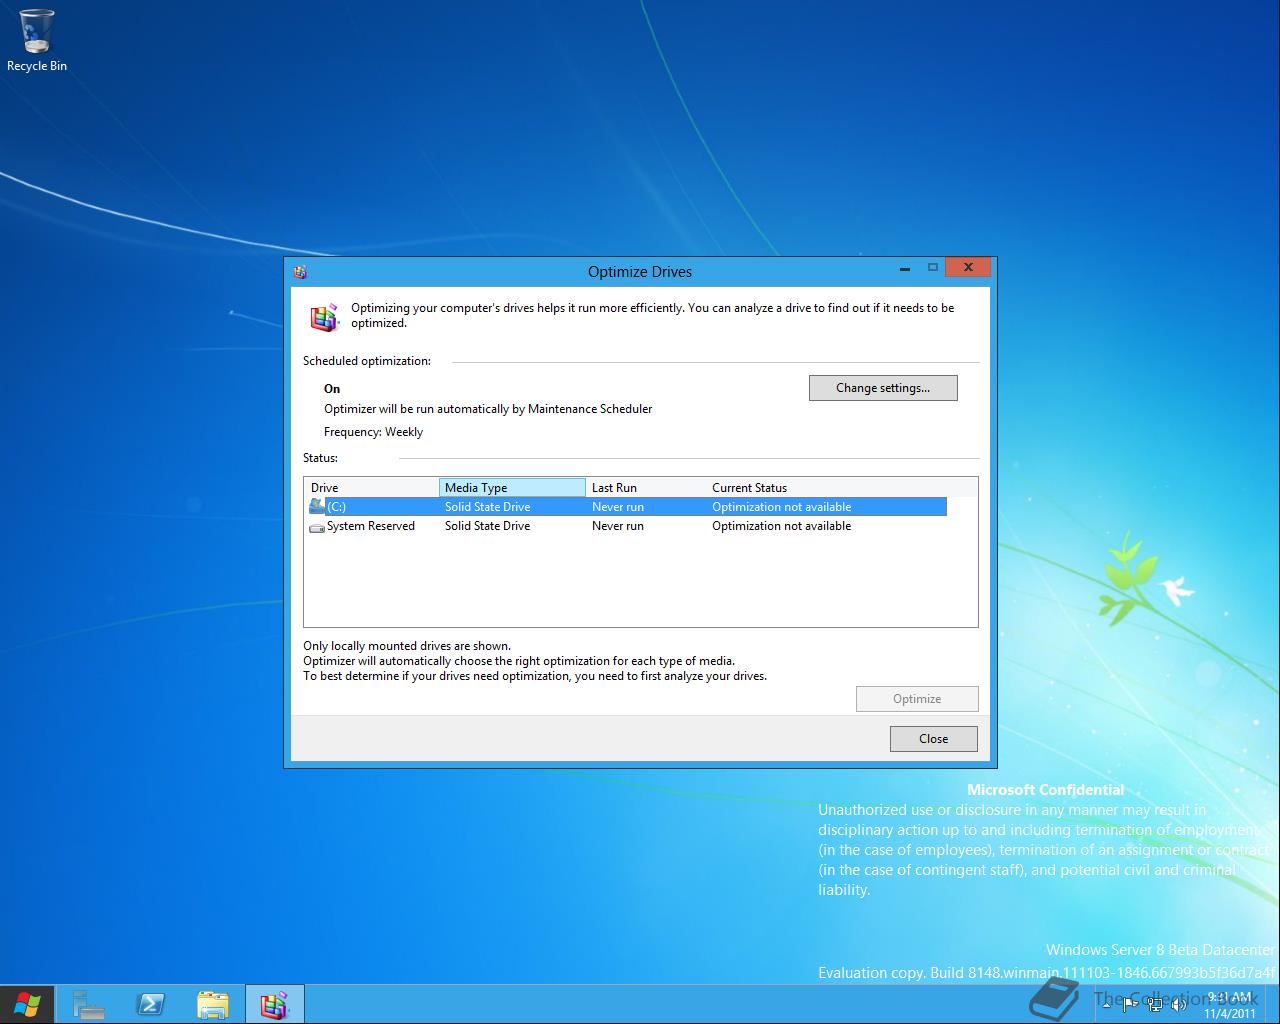Click System Reserved's Solid State Drive cell

(x=487, y=526)
